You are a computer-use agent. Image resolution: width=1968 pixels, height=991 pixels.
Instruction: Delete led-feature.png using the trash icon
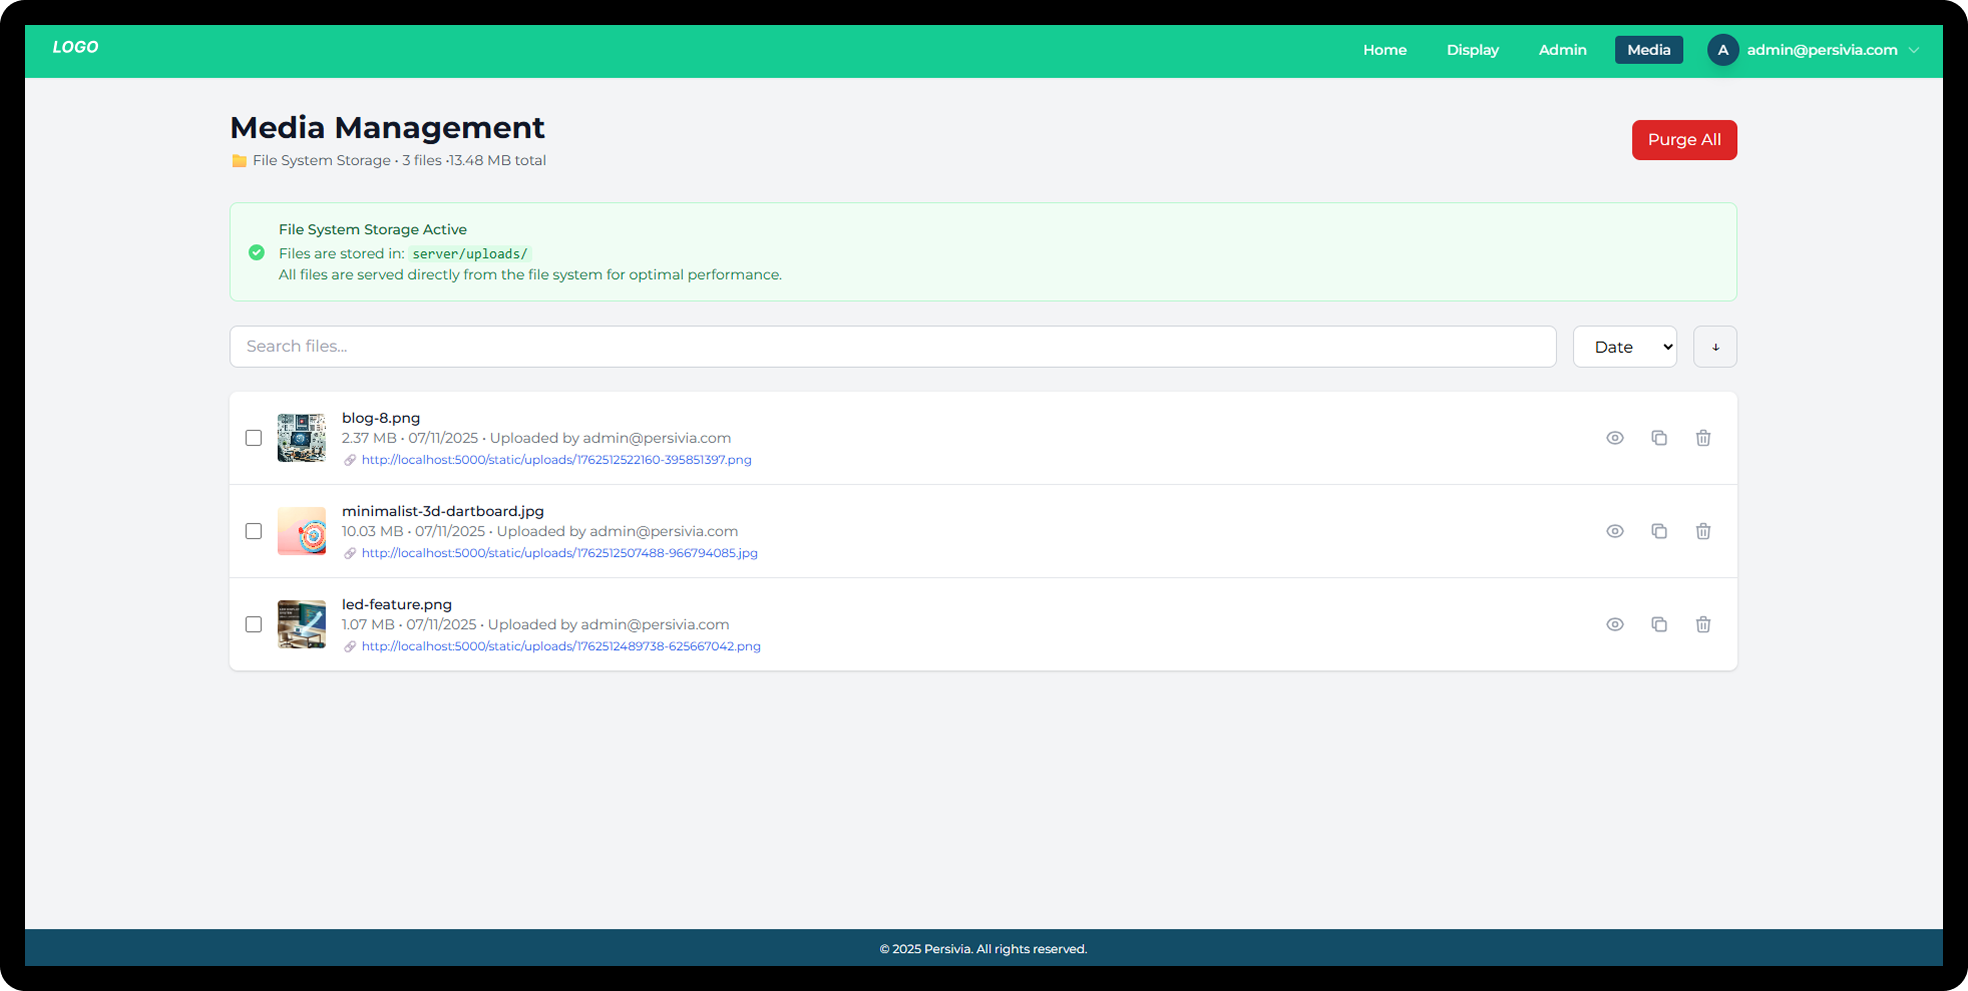coord(1703,624)
